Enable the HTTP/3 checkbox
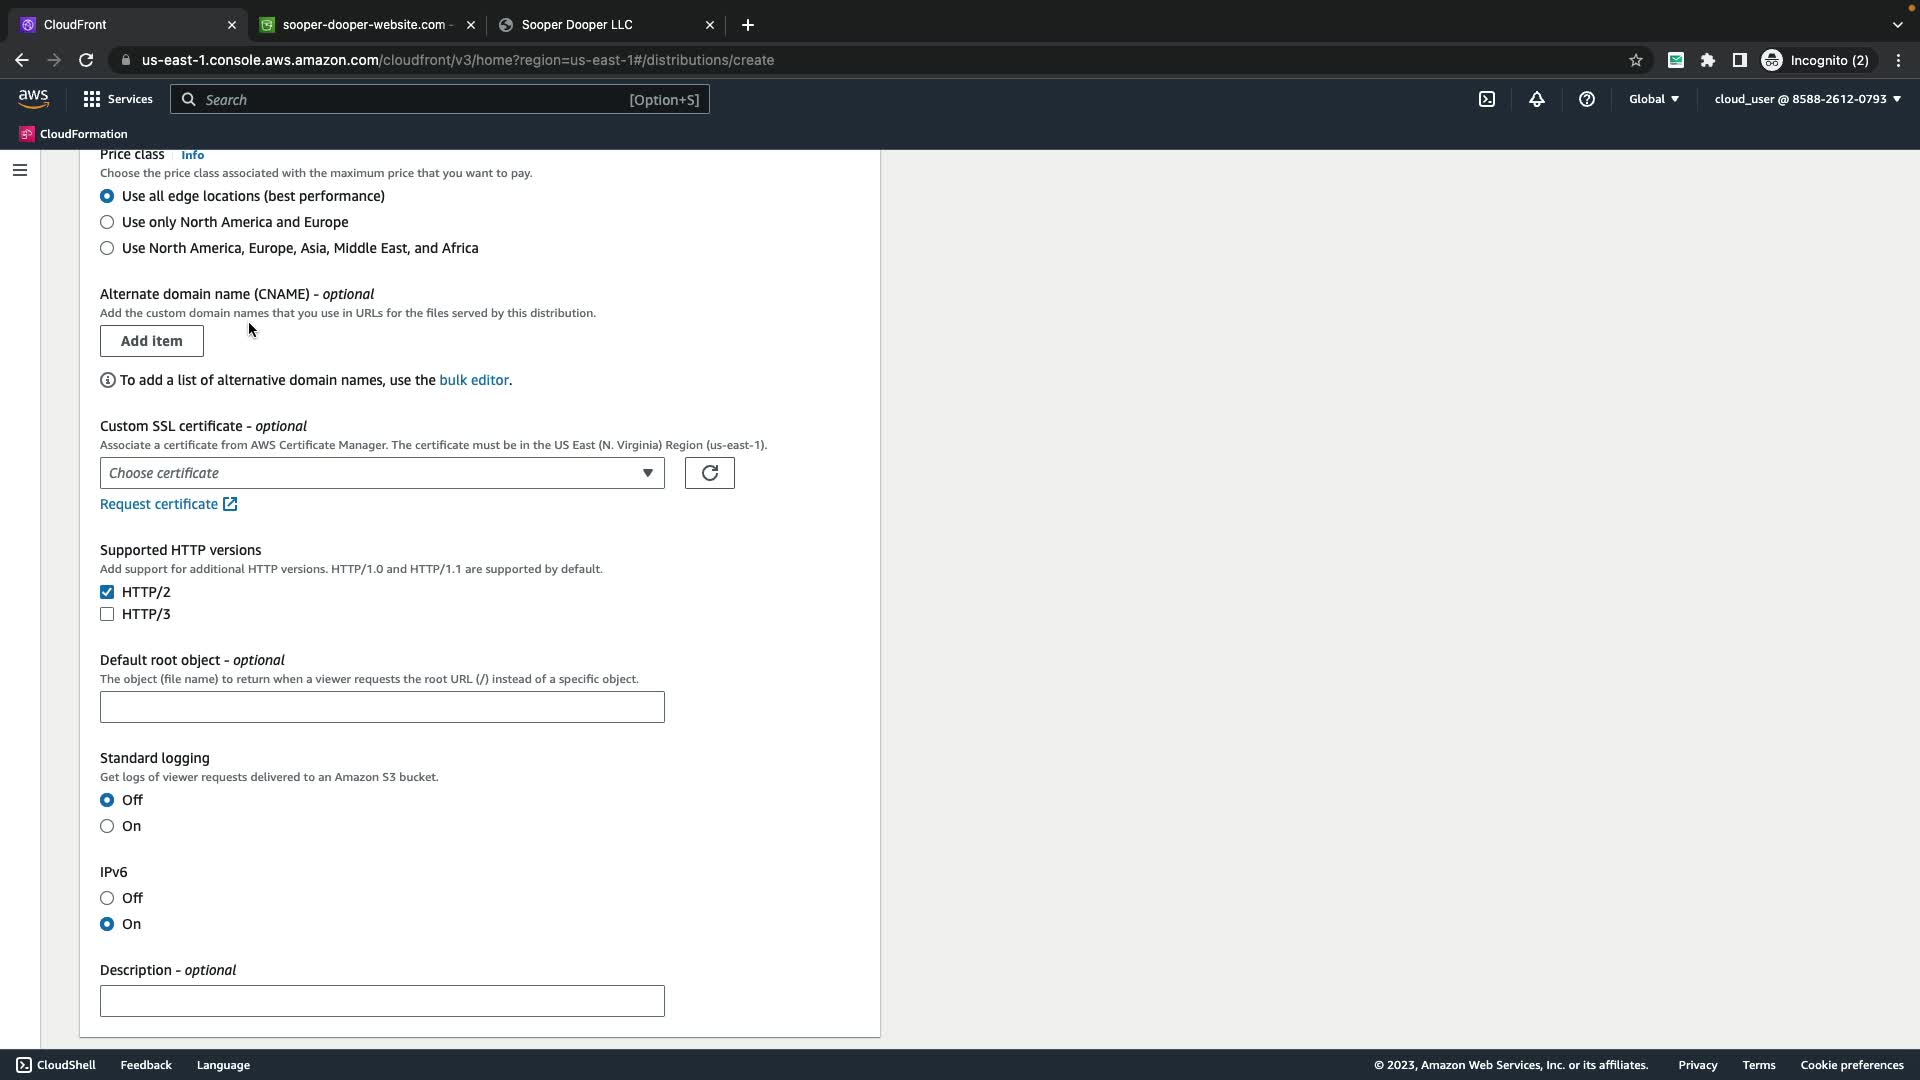 pyautogui.click(x=107, y=614)
